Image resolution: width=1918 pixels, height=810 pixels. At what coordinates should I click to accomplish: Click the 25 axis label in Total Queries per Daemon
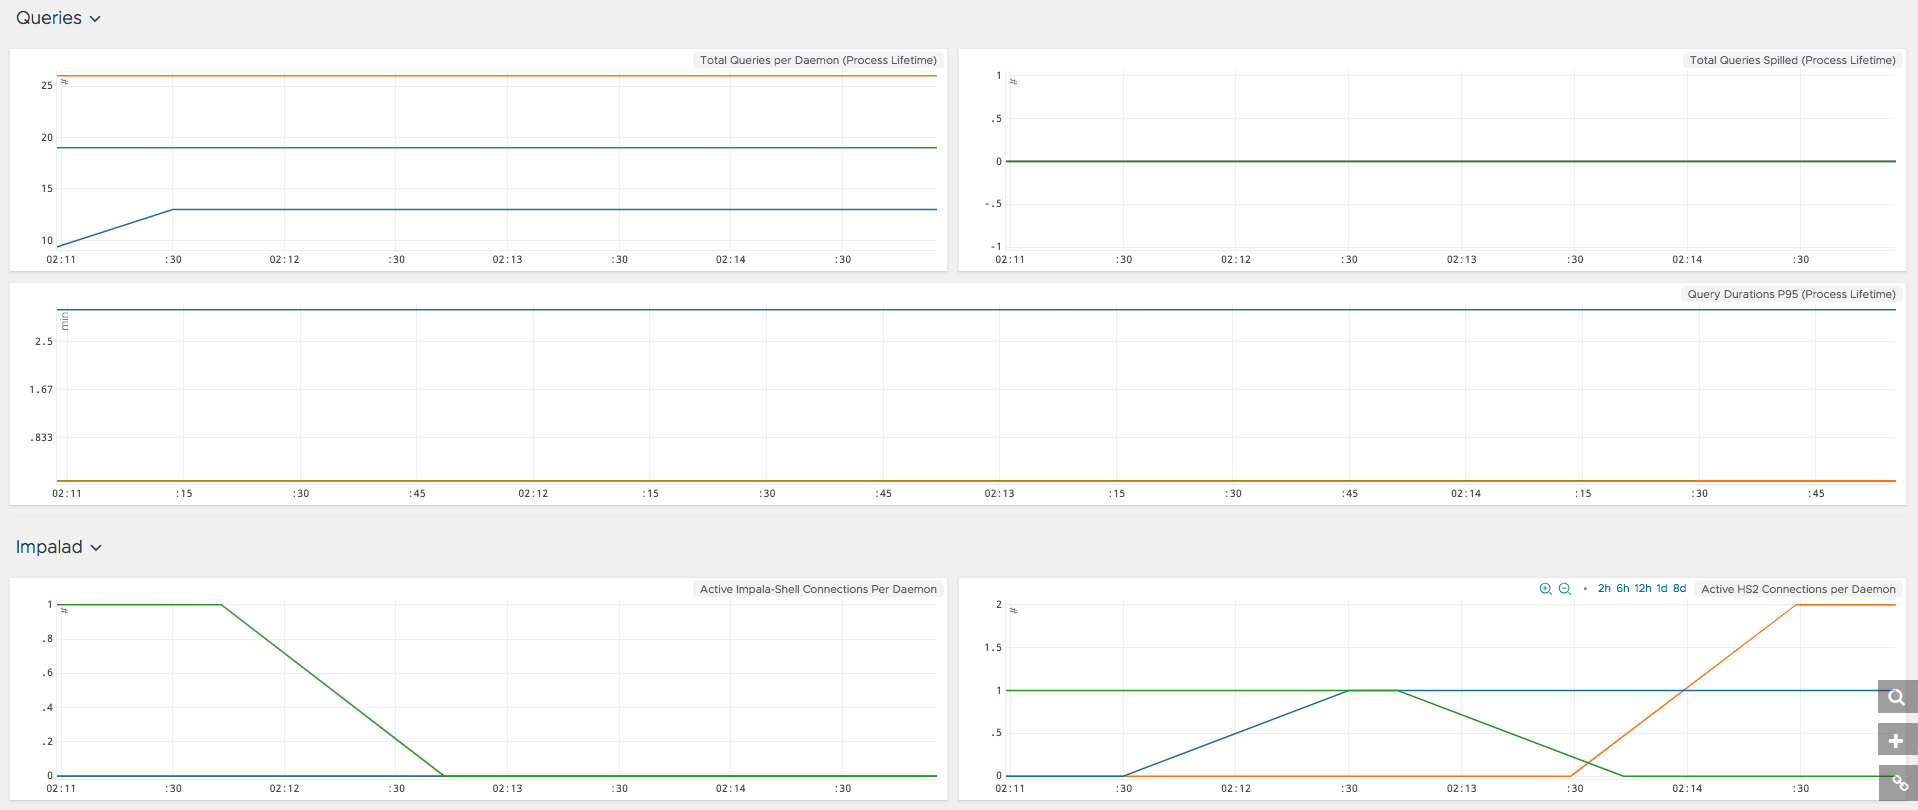tap(47, 86)
